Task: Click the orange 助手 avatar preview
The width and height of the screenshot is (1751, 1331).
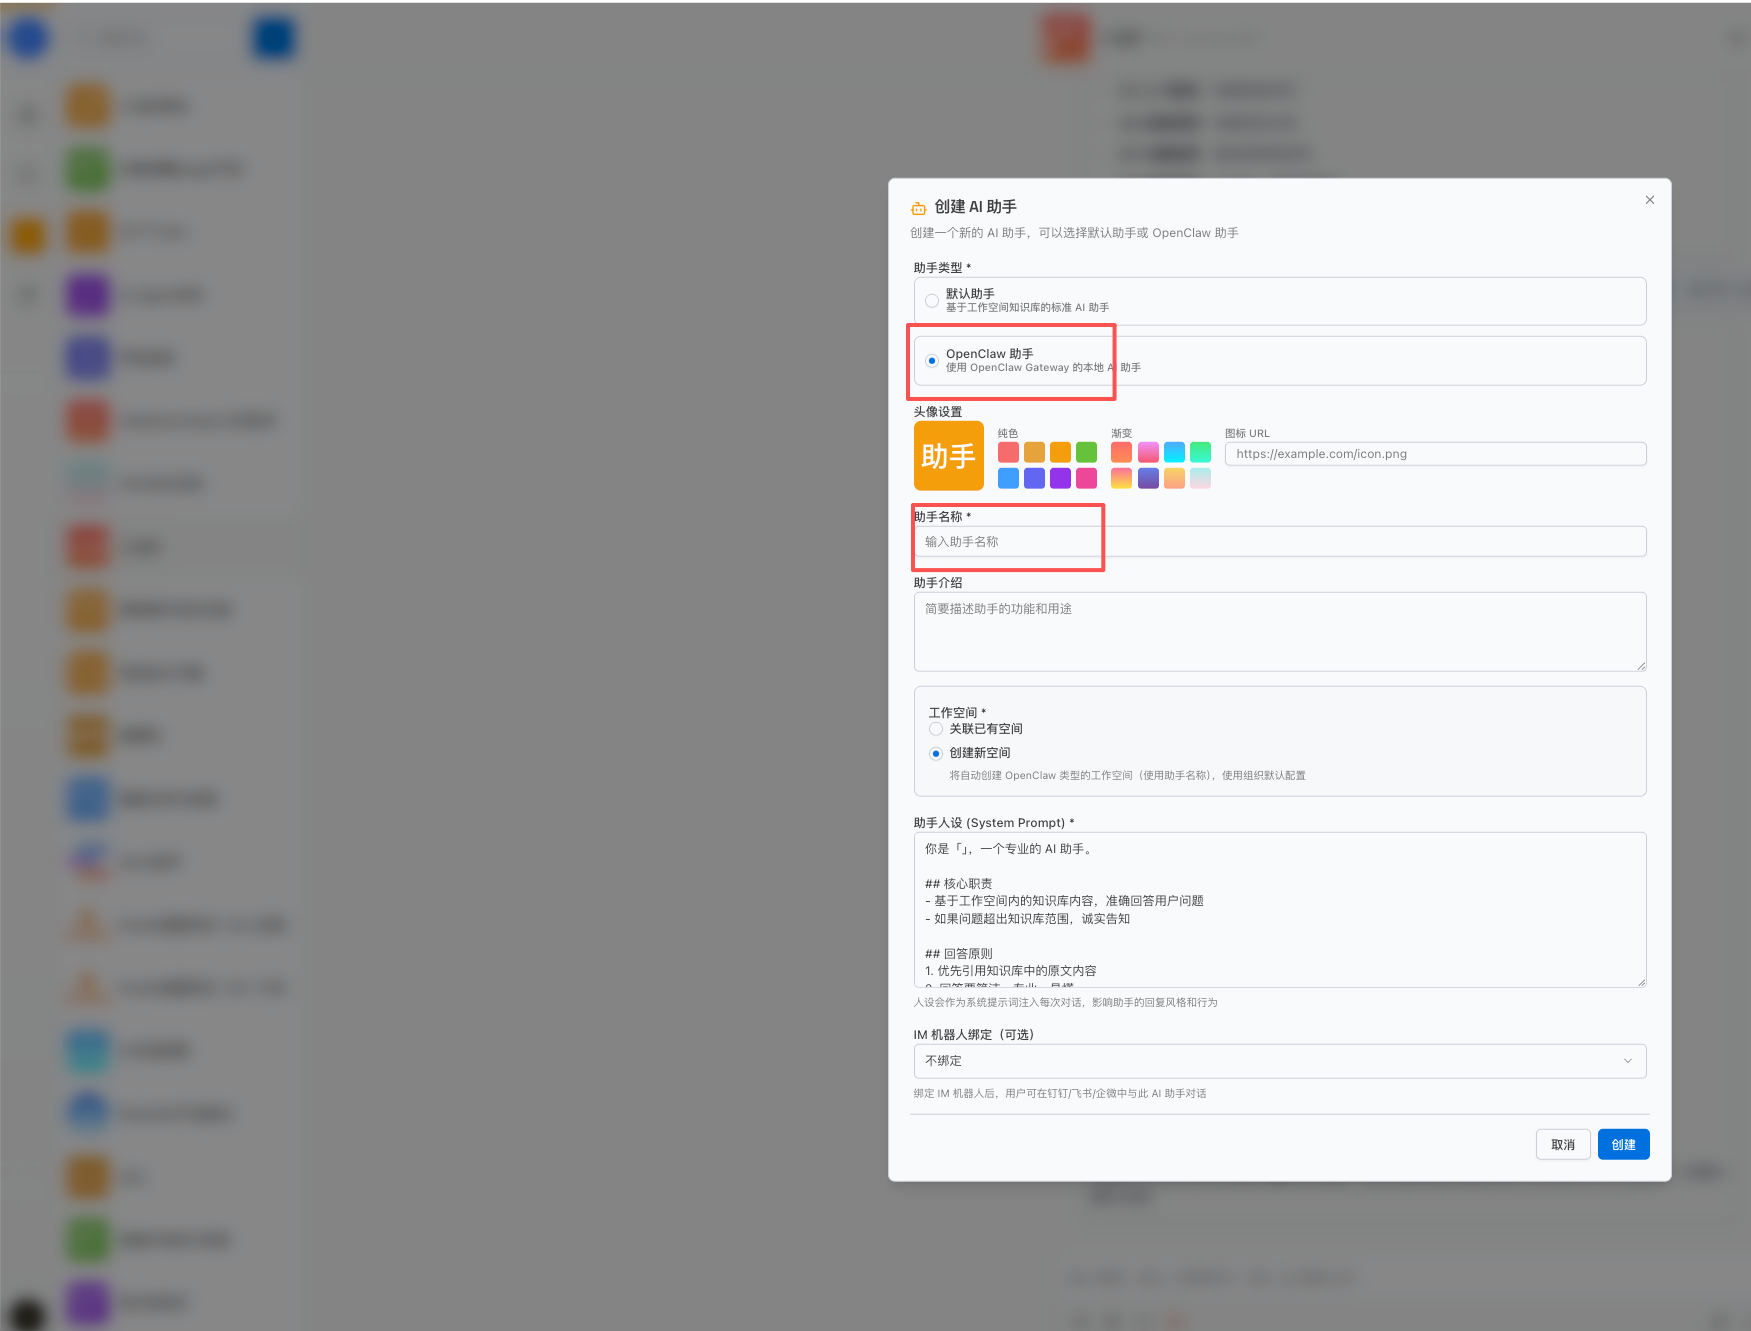Action: (948, 456)
